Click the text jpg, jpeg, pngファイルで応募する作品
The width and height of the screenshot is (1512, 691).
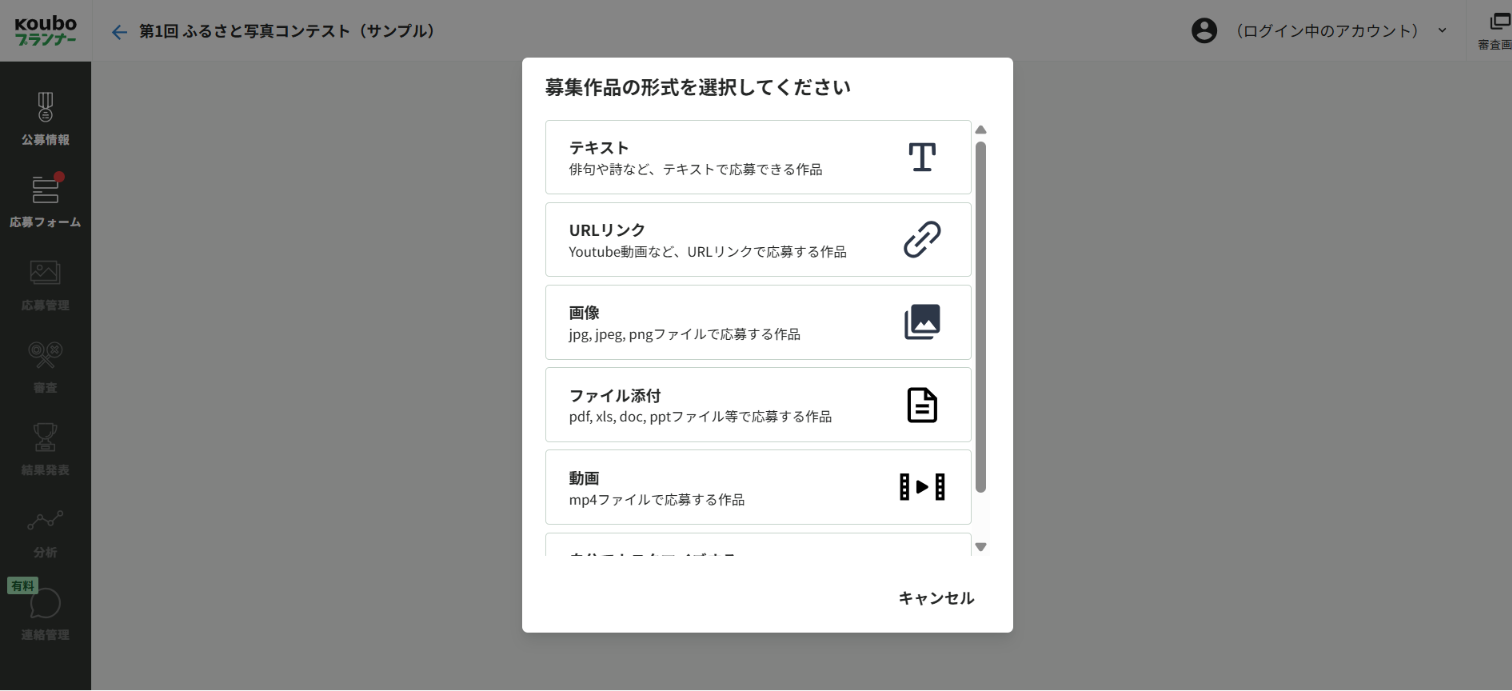pyautogui.click(x=685, y=335)
